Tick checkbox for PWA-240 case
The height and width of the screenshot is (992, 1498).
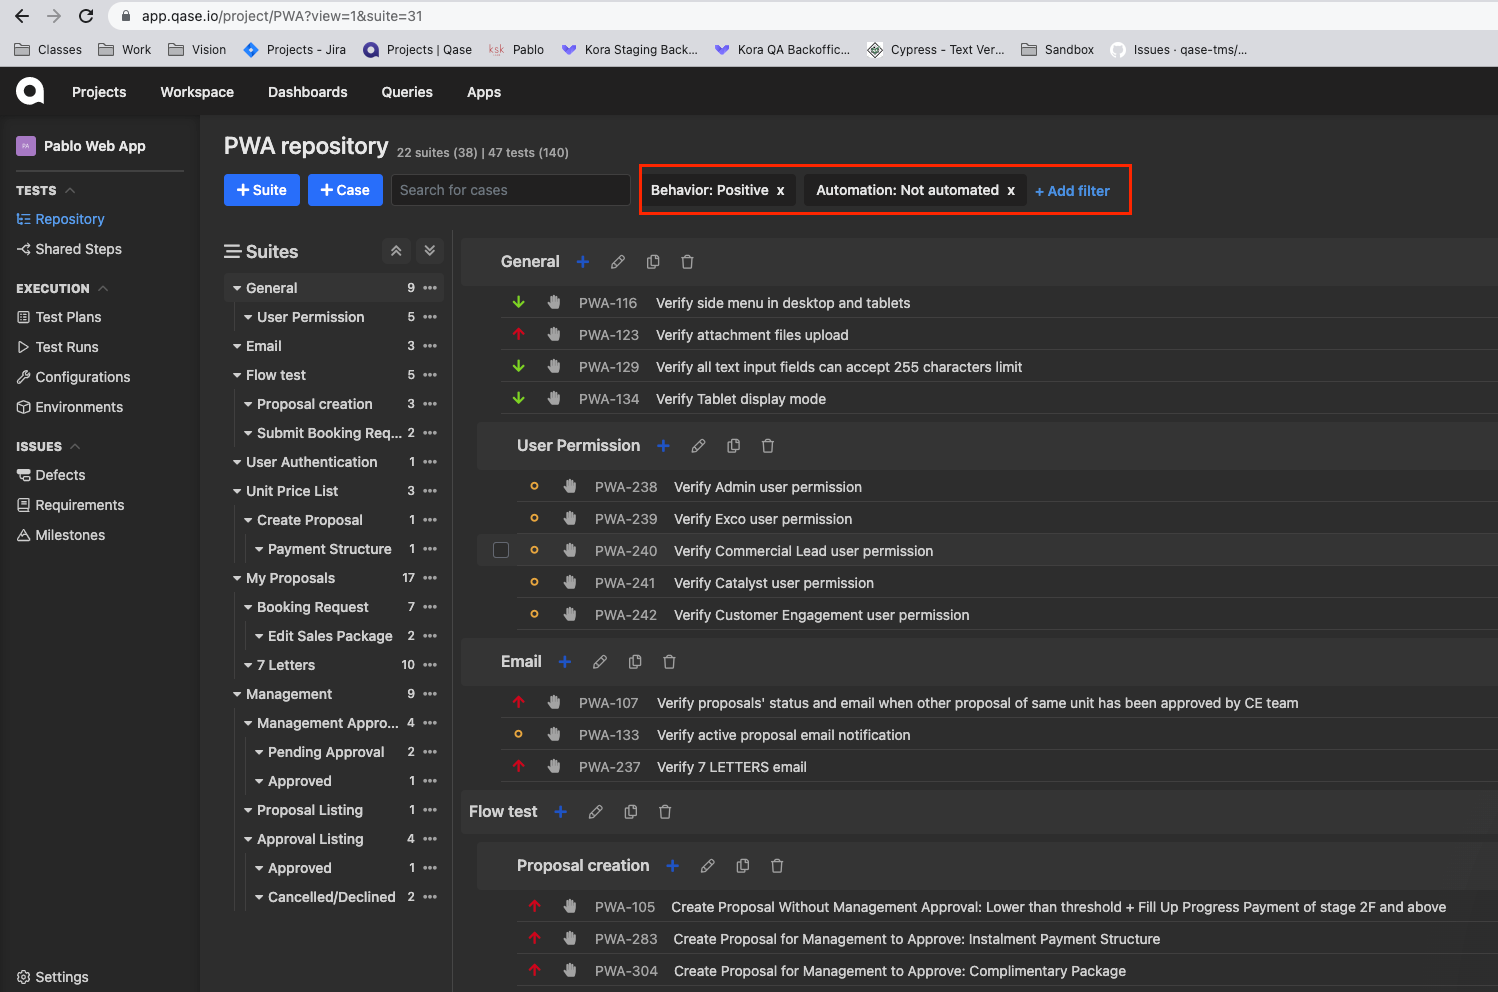tap(501, 550)
